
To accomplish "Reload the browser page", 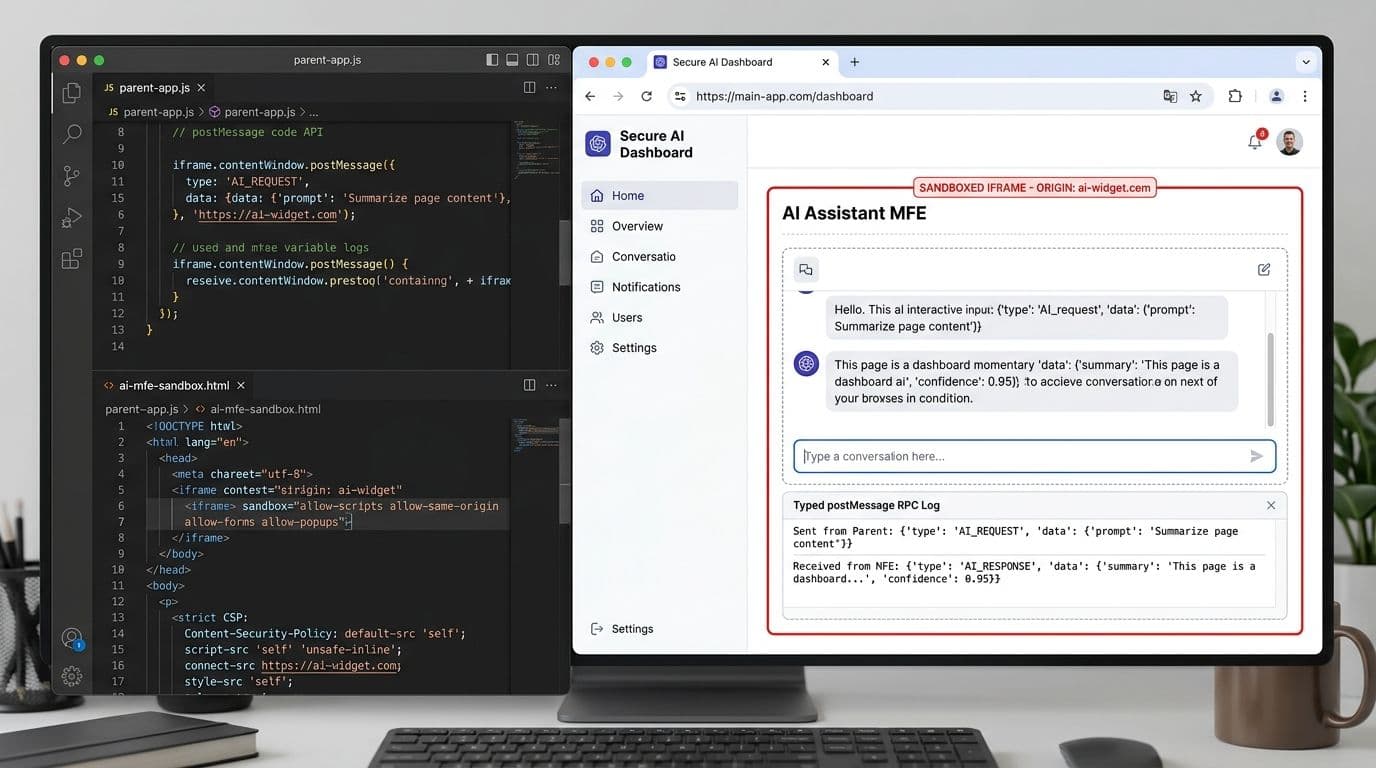I will tap(646, 96).
